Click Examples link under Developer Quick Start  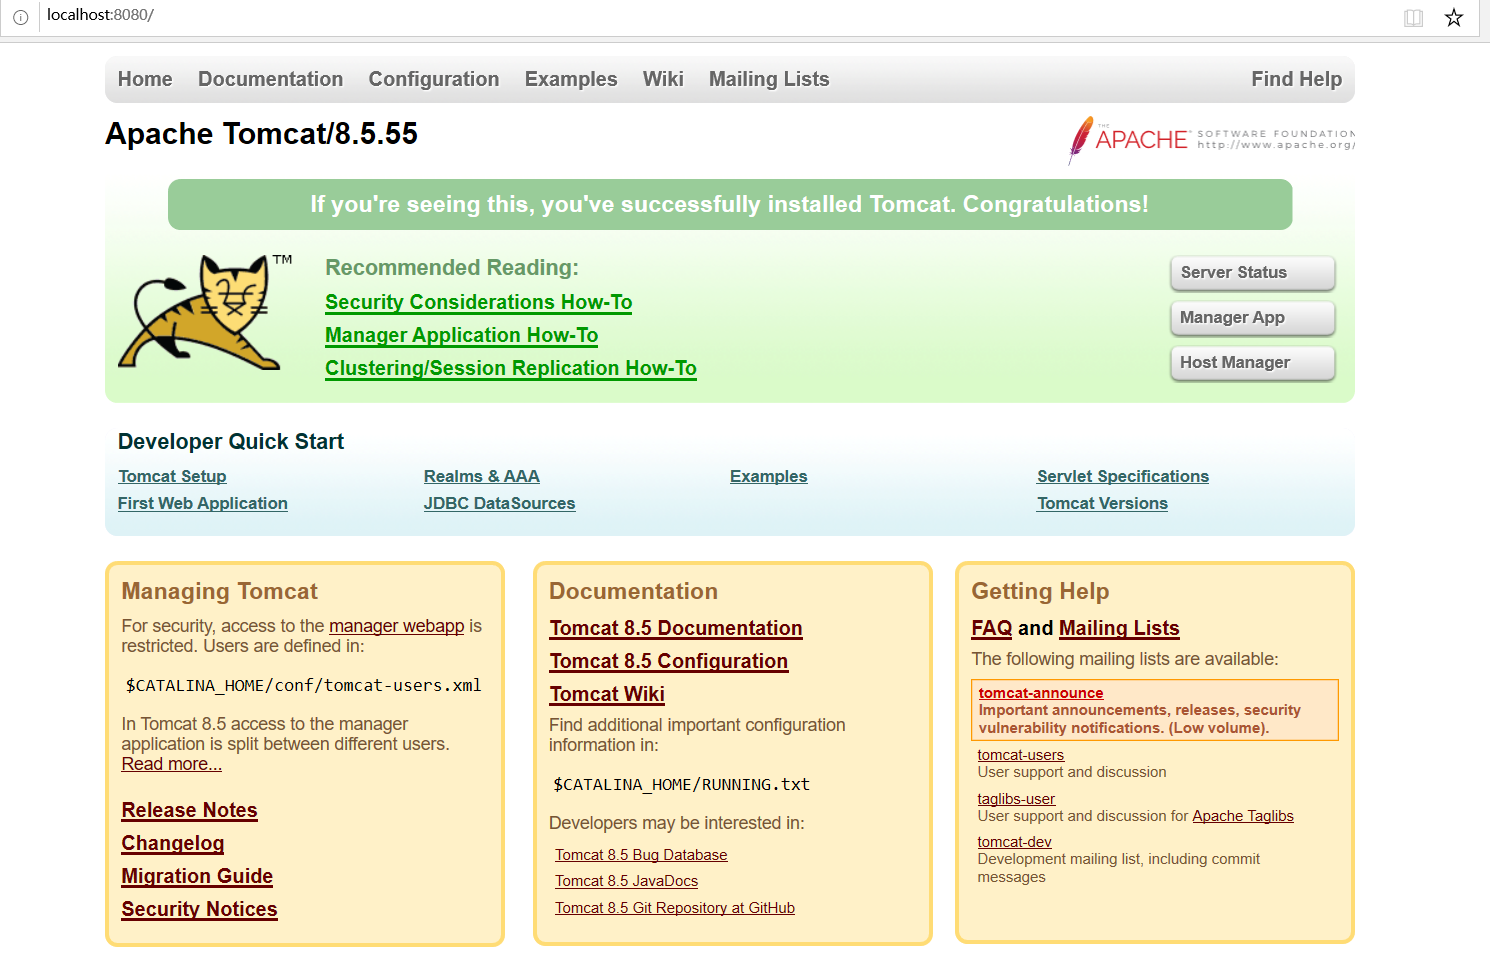[x=768, y=476]
